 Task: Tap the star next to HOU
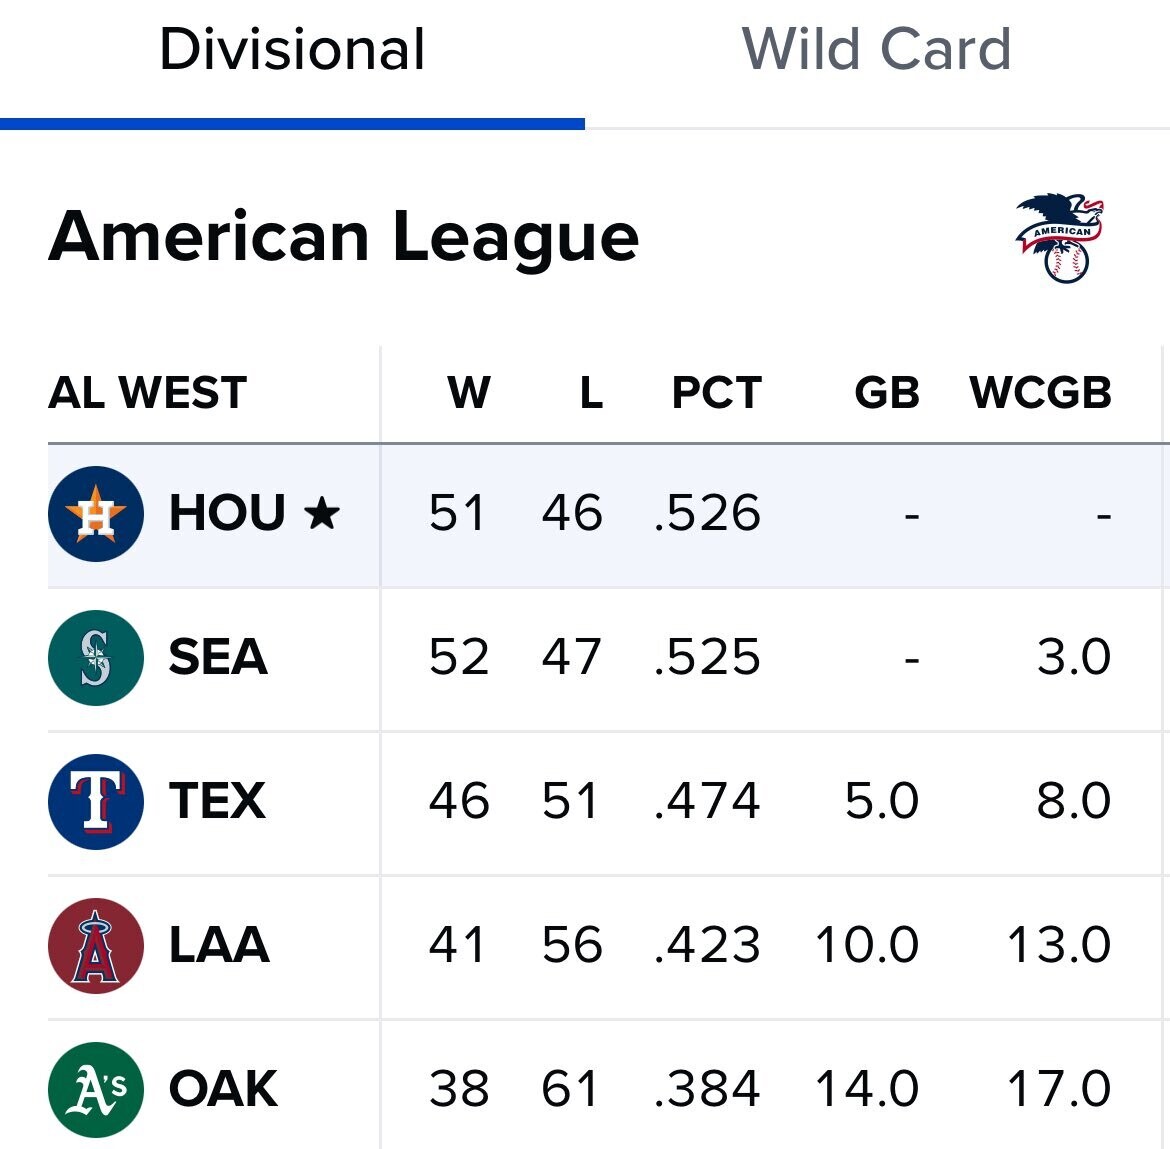tap(322, 514)
